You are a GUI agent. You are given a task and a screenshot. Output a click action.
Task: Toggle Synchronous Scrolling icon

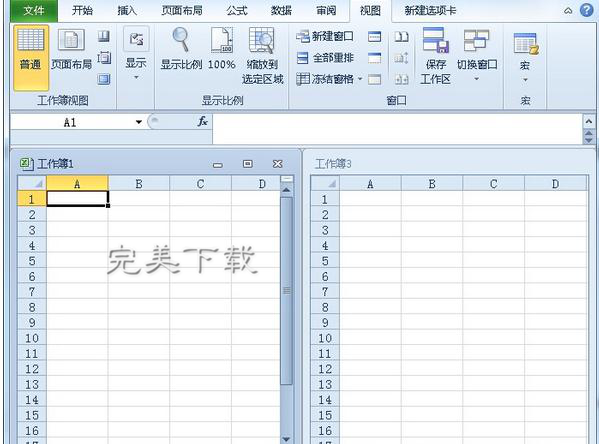[x=401, y=58]
